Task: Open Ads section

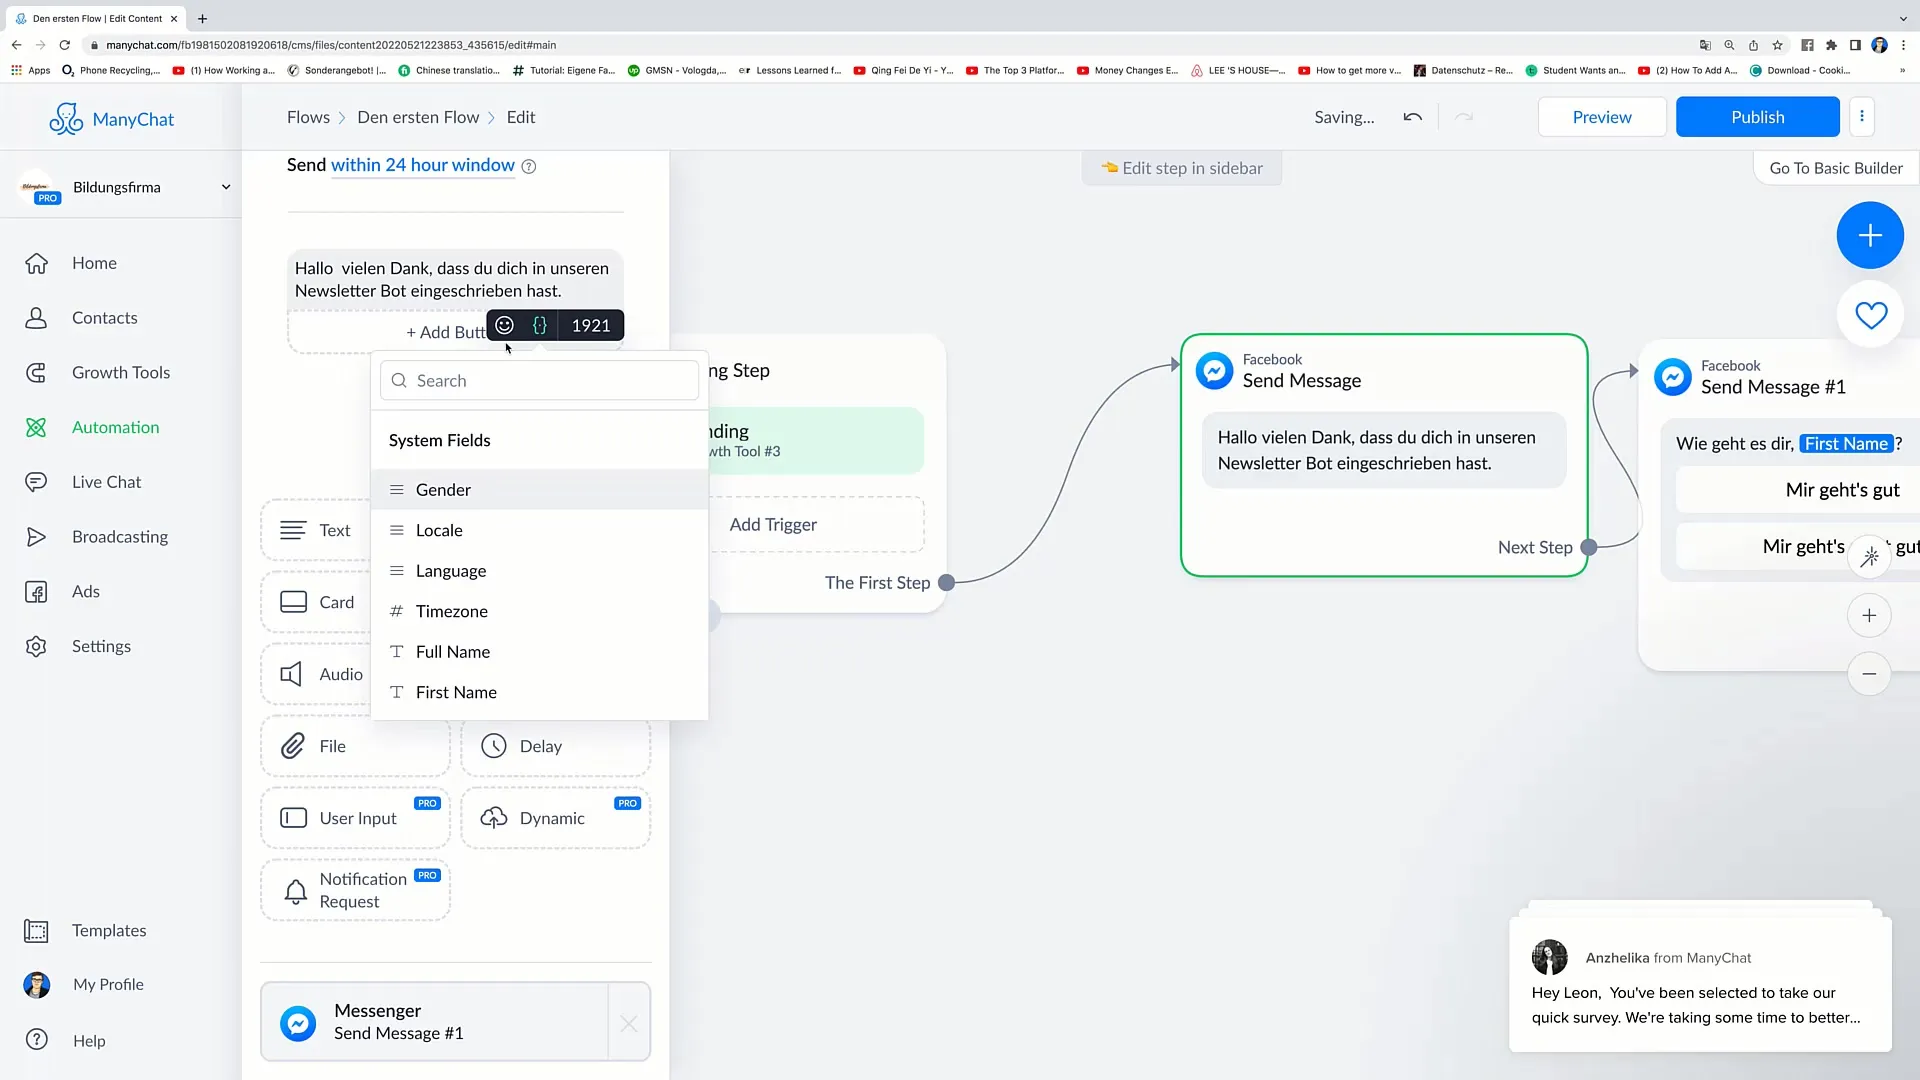Action: click(86, 591)
